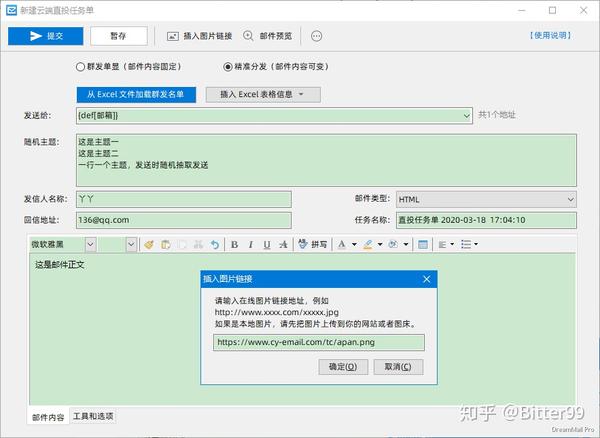Click the font color A icon
The image size is (600, 438).
(x=342, y=244)
